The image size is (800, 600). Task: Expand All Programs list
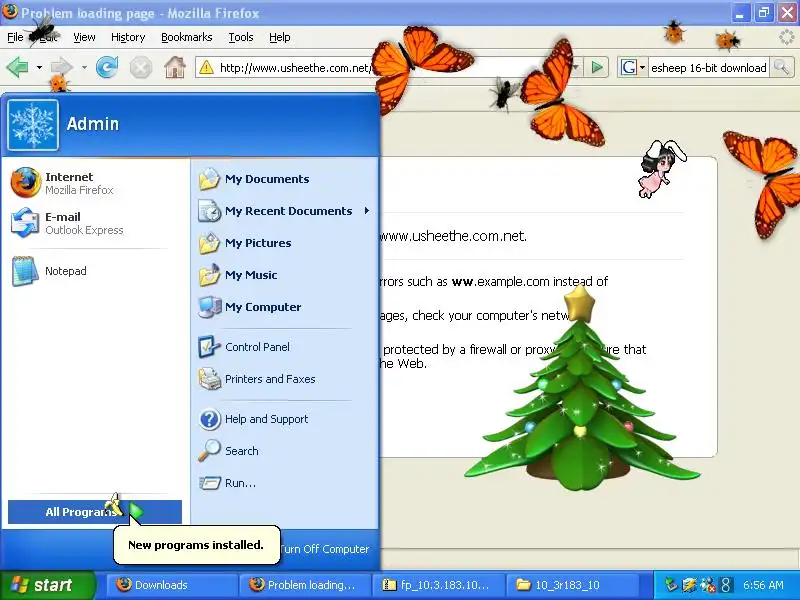tap(95, 512)
